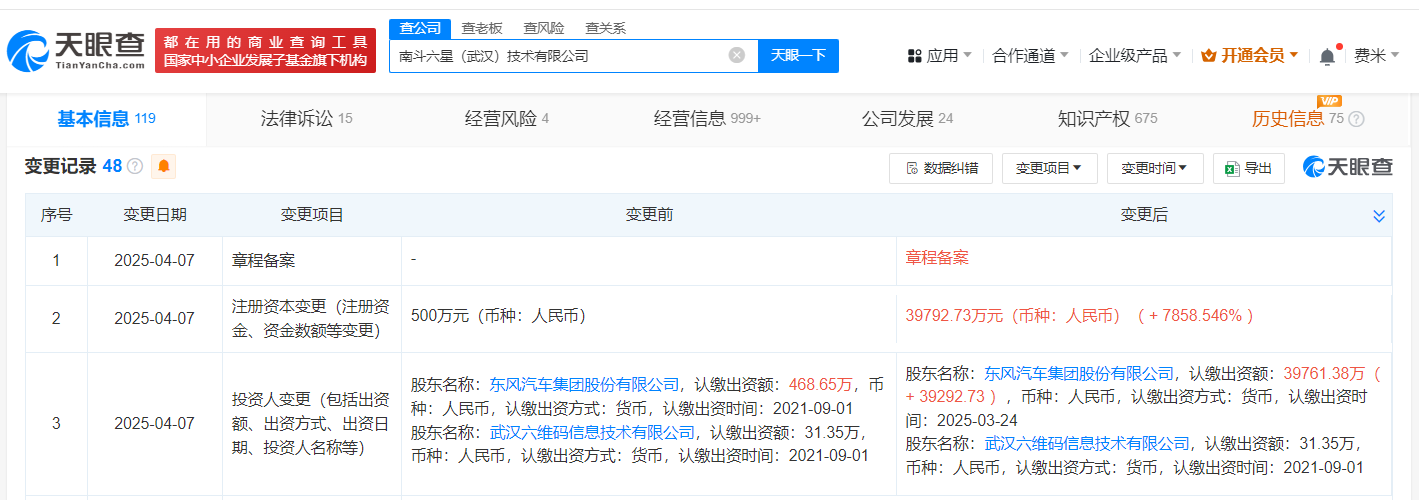Image resolution: width=1419 pixels, height=500 pixels.
Task: Select the 查风险 search tab
Action: tap(543, 28)
